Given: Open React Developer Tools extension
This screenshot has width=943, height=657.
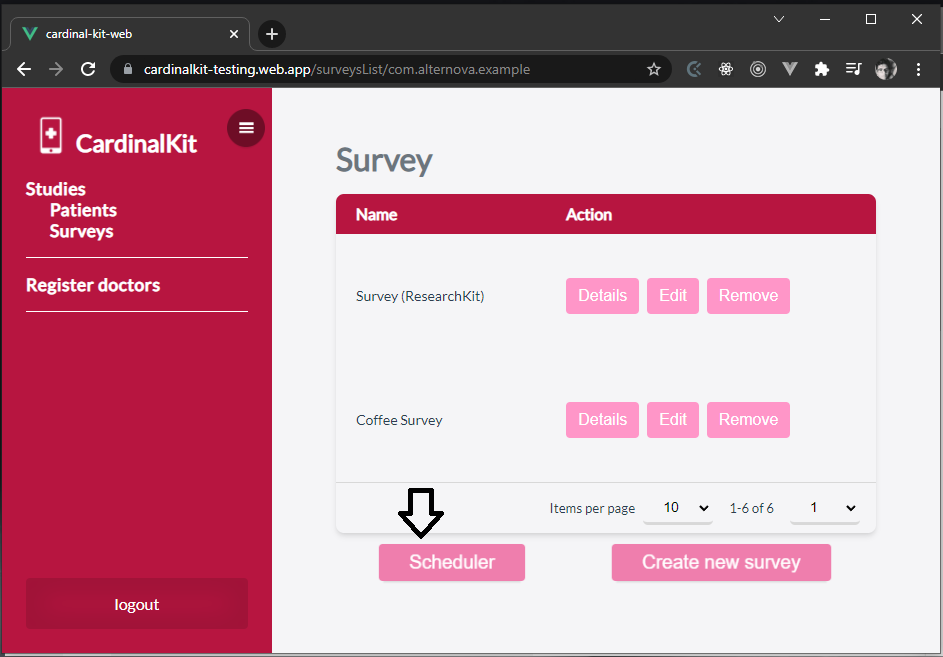Looking at the screenshot, I should (x=726, y=70).
